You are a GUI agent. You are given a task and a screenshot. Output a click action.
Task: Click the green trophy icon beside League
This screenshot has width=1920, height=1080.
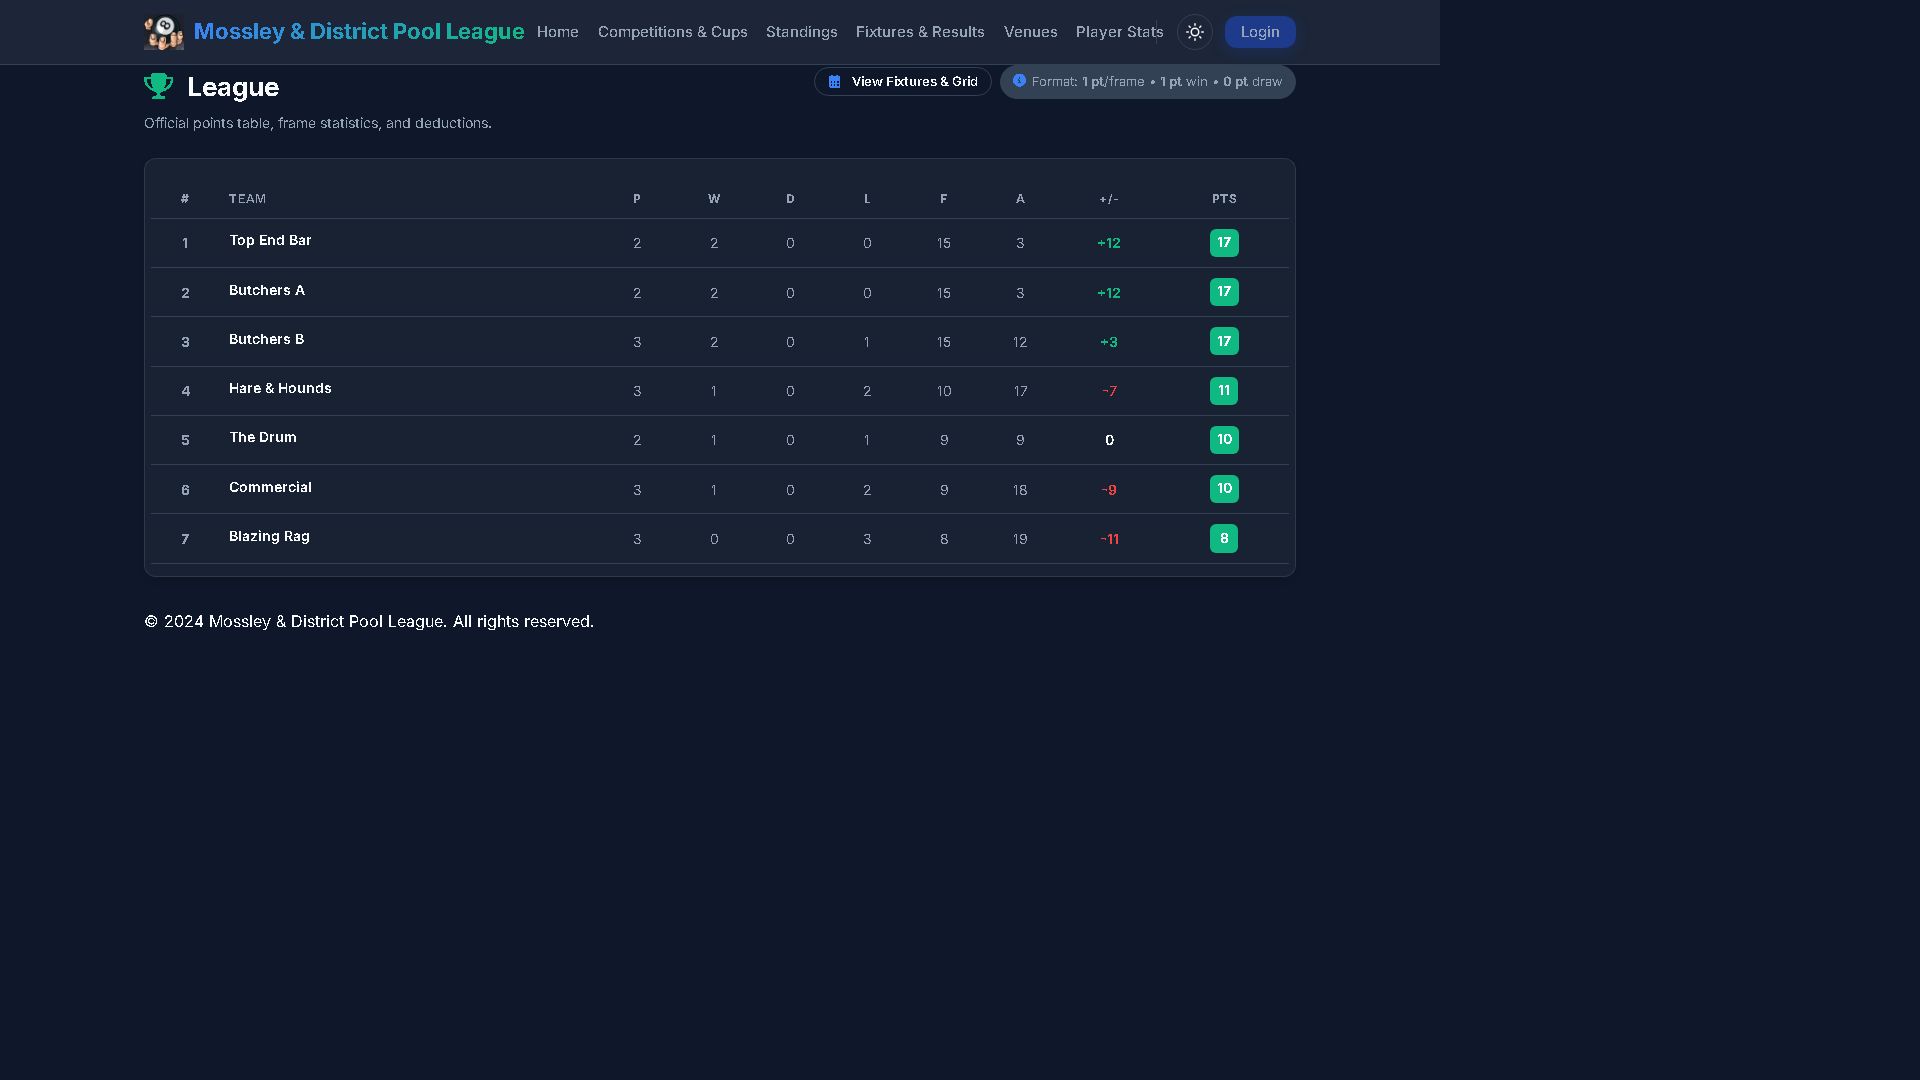pos(159,87)
